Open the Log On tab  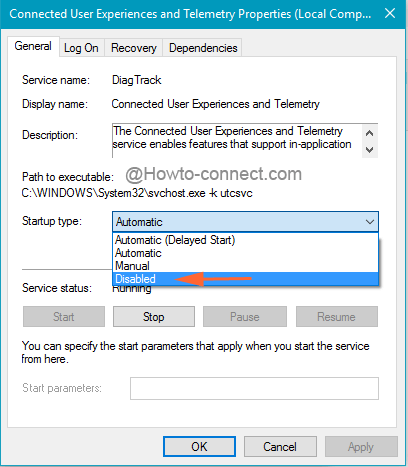82,48
